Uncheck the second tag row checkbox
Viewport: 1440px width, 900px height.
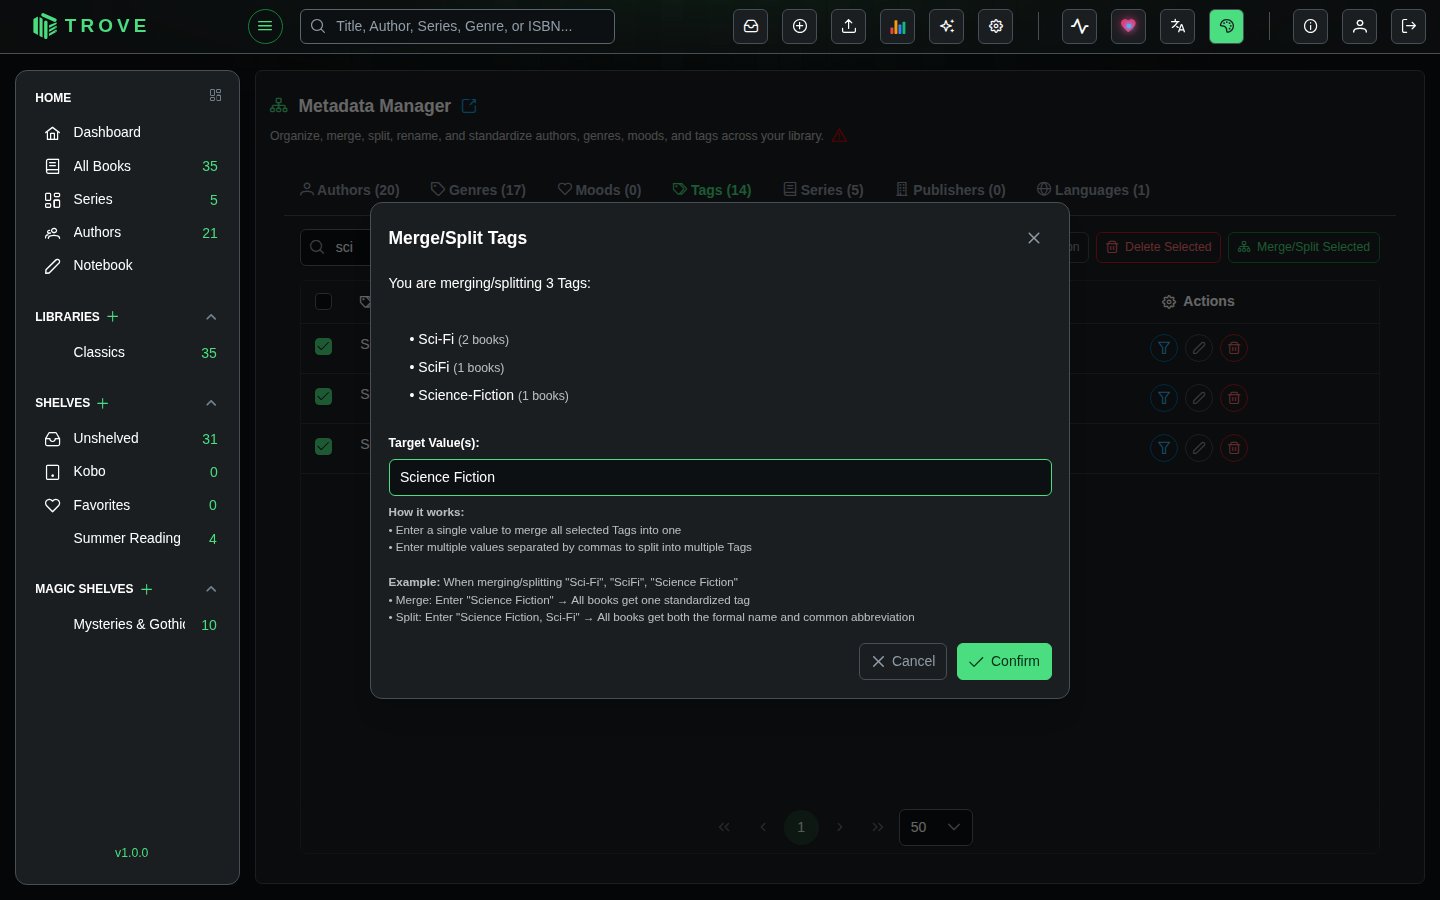[323, 396]
